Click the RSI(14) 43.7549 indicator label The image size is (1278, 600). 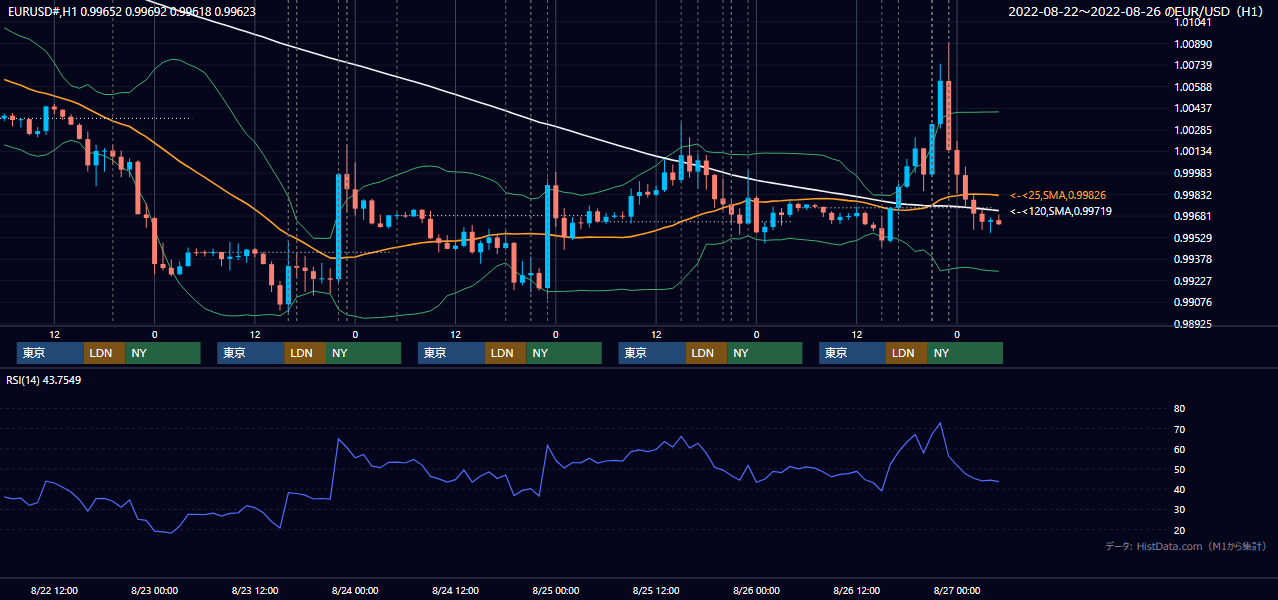[x=44, y=380]
